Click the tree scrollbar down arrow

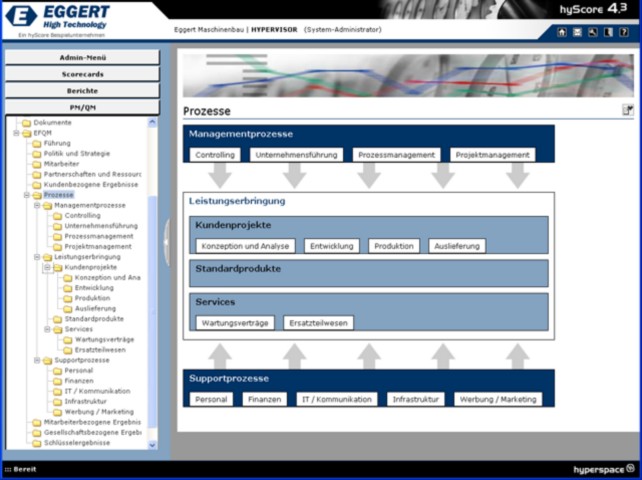click(153, 444)
